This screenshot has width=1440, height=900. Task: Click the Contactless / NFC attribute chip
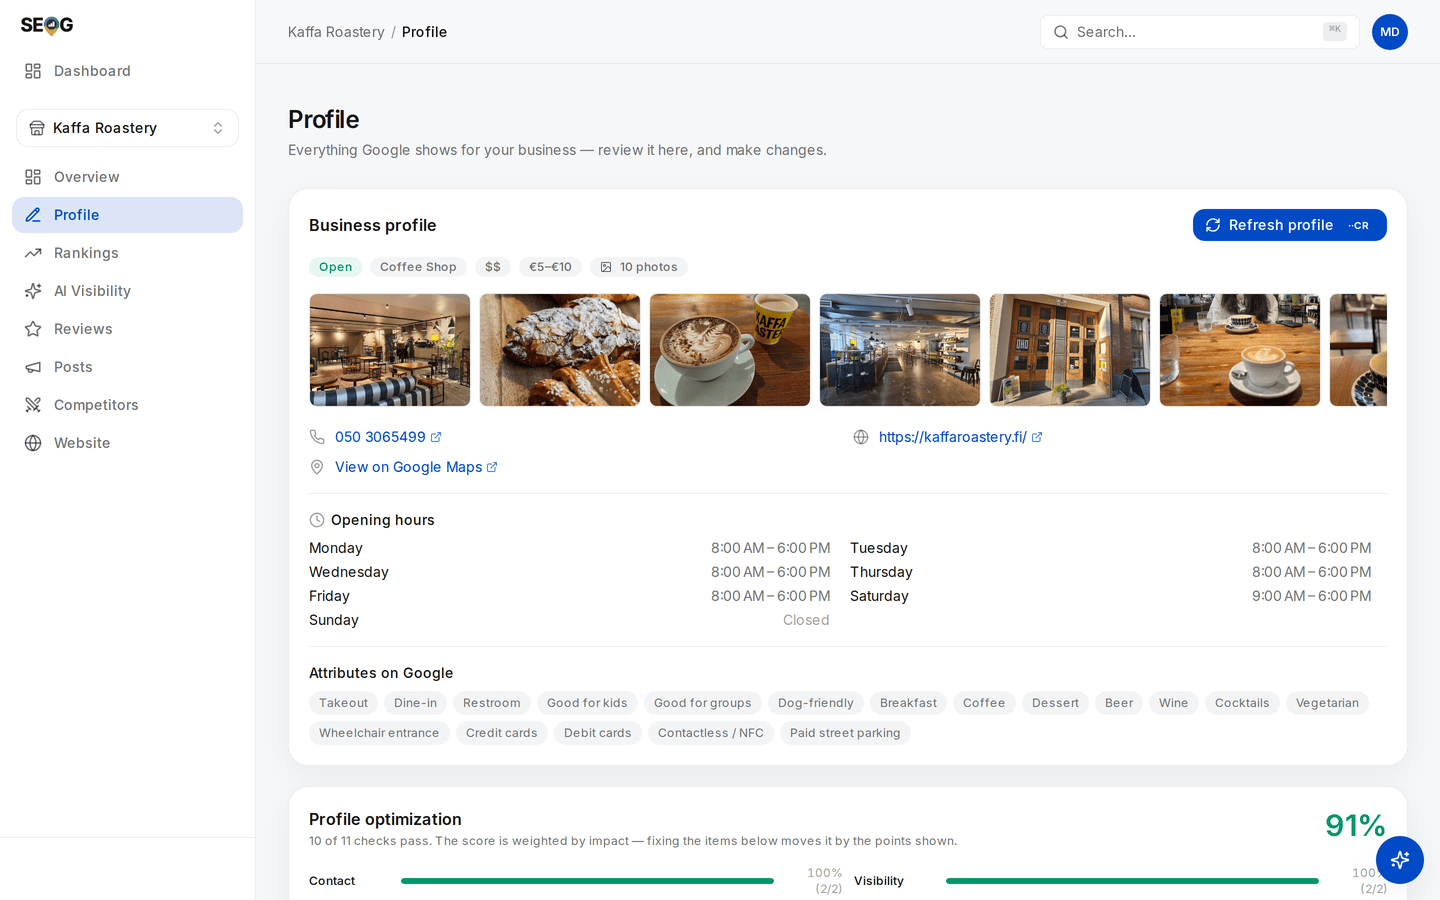tap(711, 733)
